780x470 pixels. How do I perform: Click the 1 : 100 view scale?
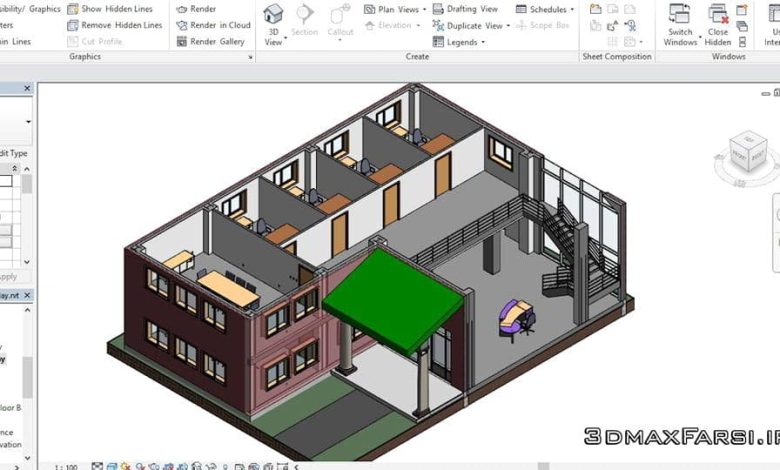[x=66, y=467]
